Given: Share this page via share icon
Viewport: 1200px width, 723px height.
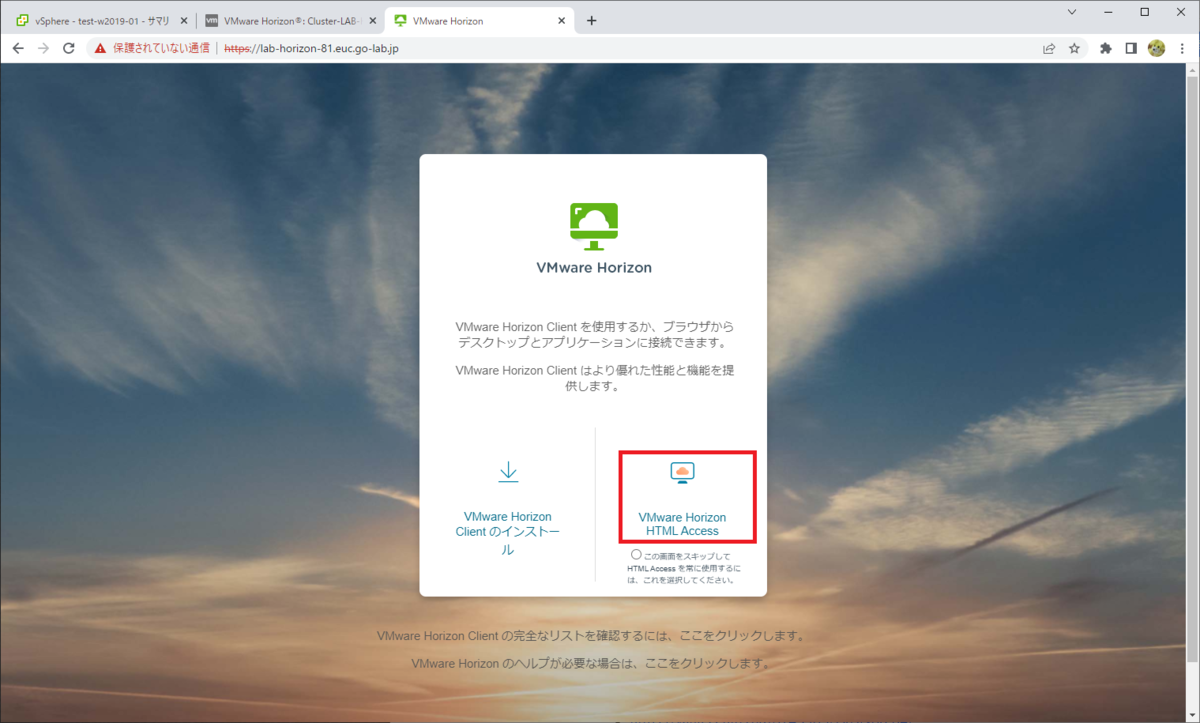Looking at the screenshot, I should [1049, 48].
